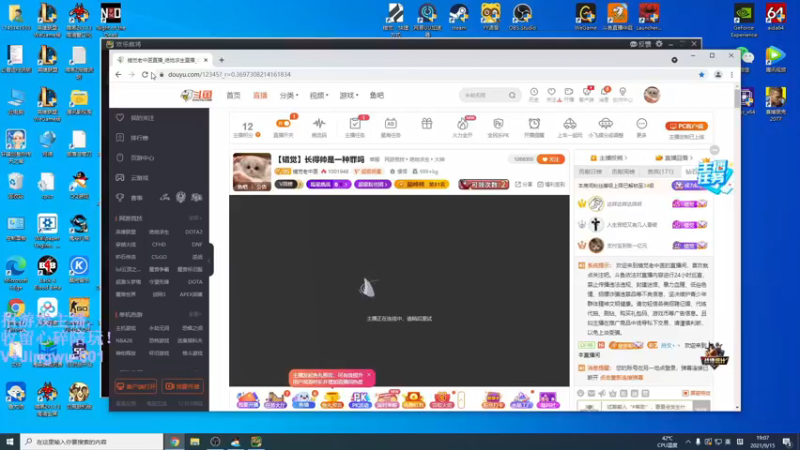Open the 更多 three-dots more icon
The width and height of the screenshot is (800, 450).
(642, 123)
